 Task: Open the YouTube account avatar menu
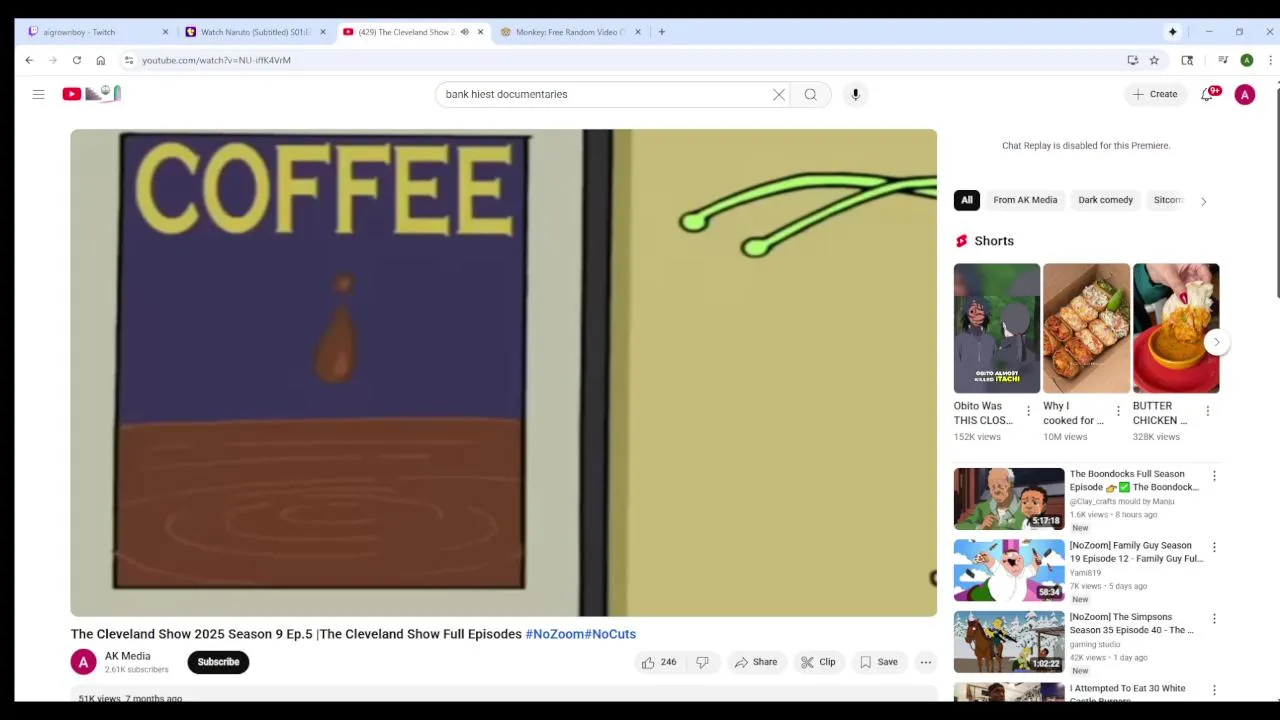(1245, 94)
